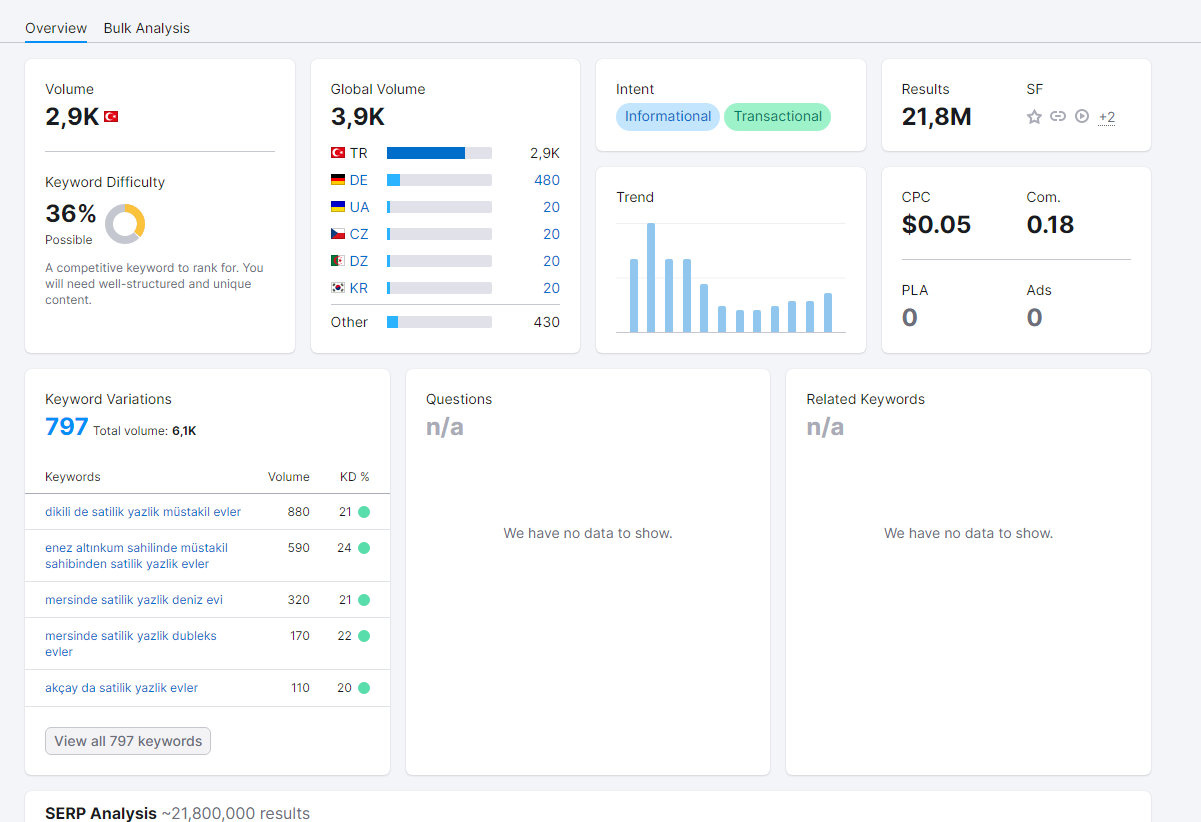Click the Germany flag in Global Volume

pyautogui.click(x=338, y=180)
